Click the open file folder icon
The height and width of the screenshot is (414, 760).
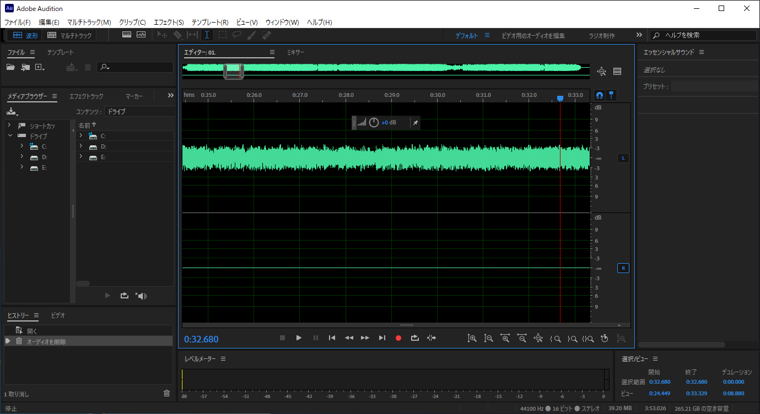[x=11, y=67]
